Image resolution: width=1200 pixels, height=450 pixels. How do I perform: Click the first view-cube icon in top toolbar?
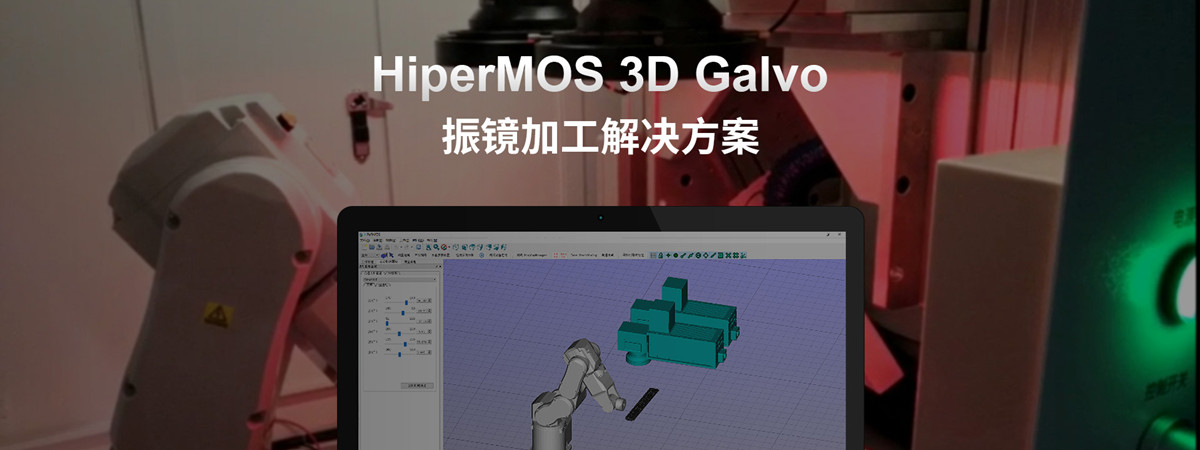tap(456, 247)
